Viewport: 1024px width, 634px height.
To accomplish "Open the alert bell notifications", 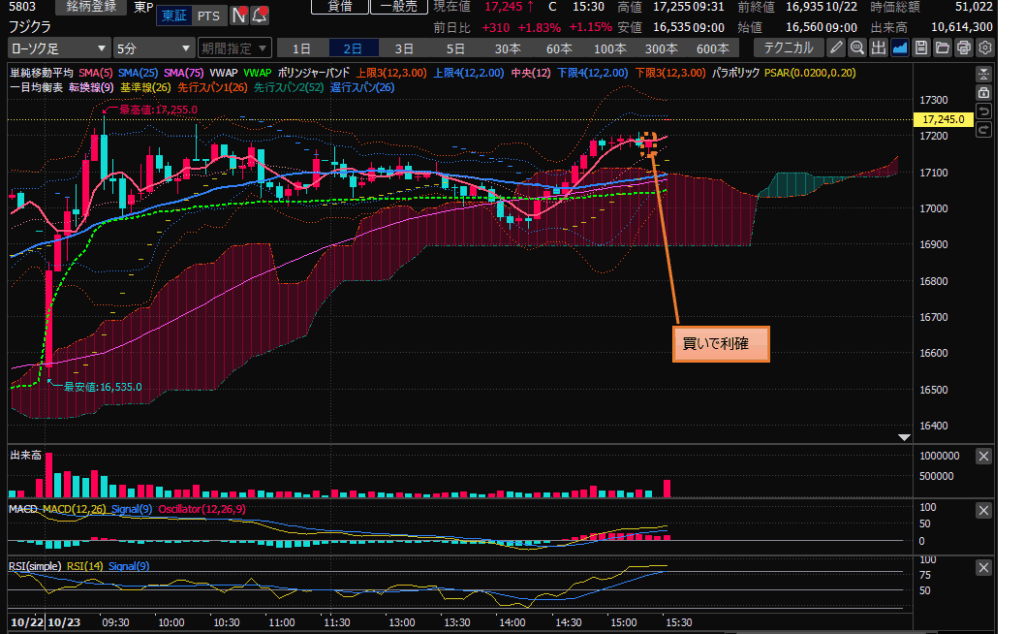I will click(260, 15).
